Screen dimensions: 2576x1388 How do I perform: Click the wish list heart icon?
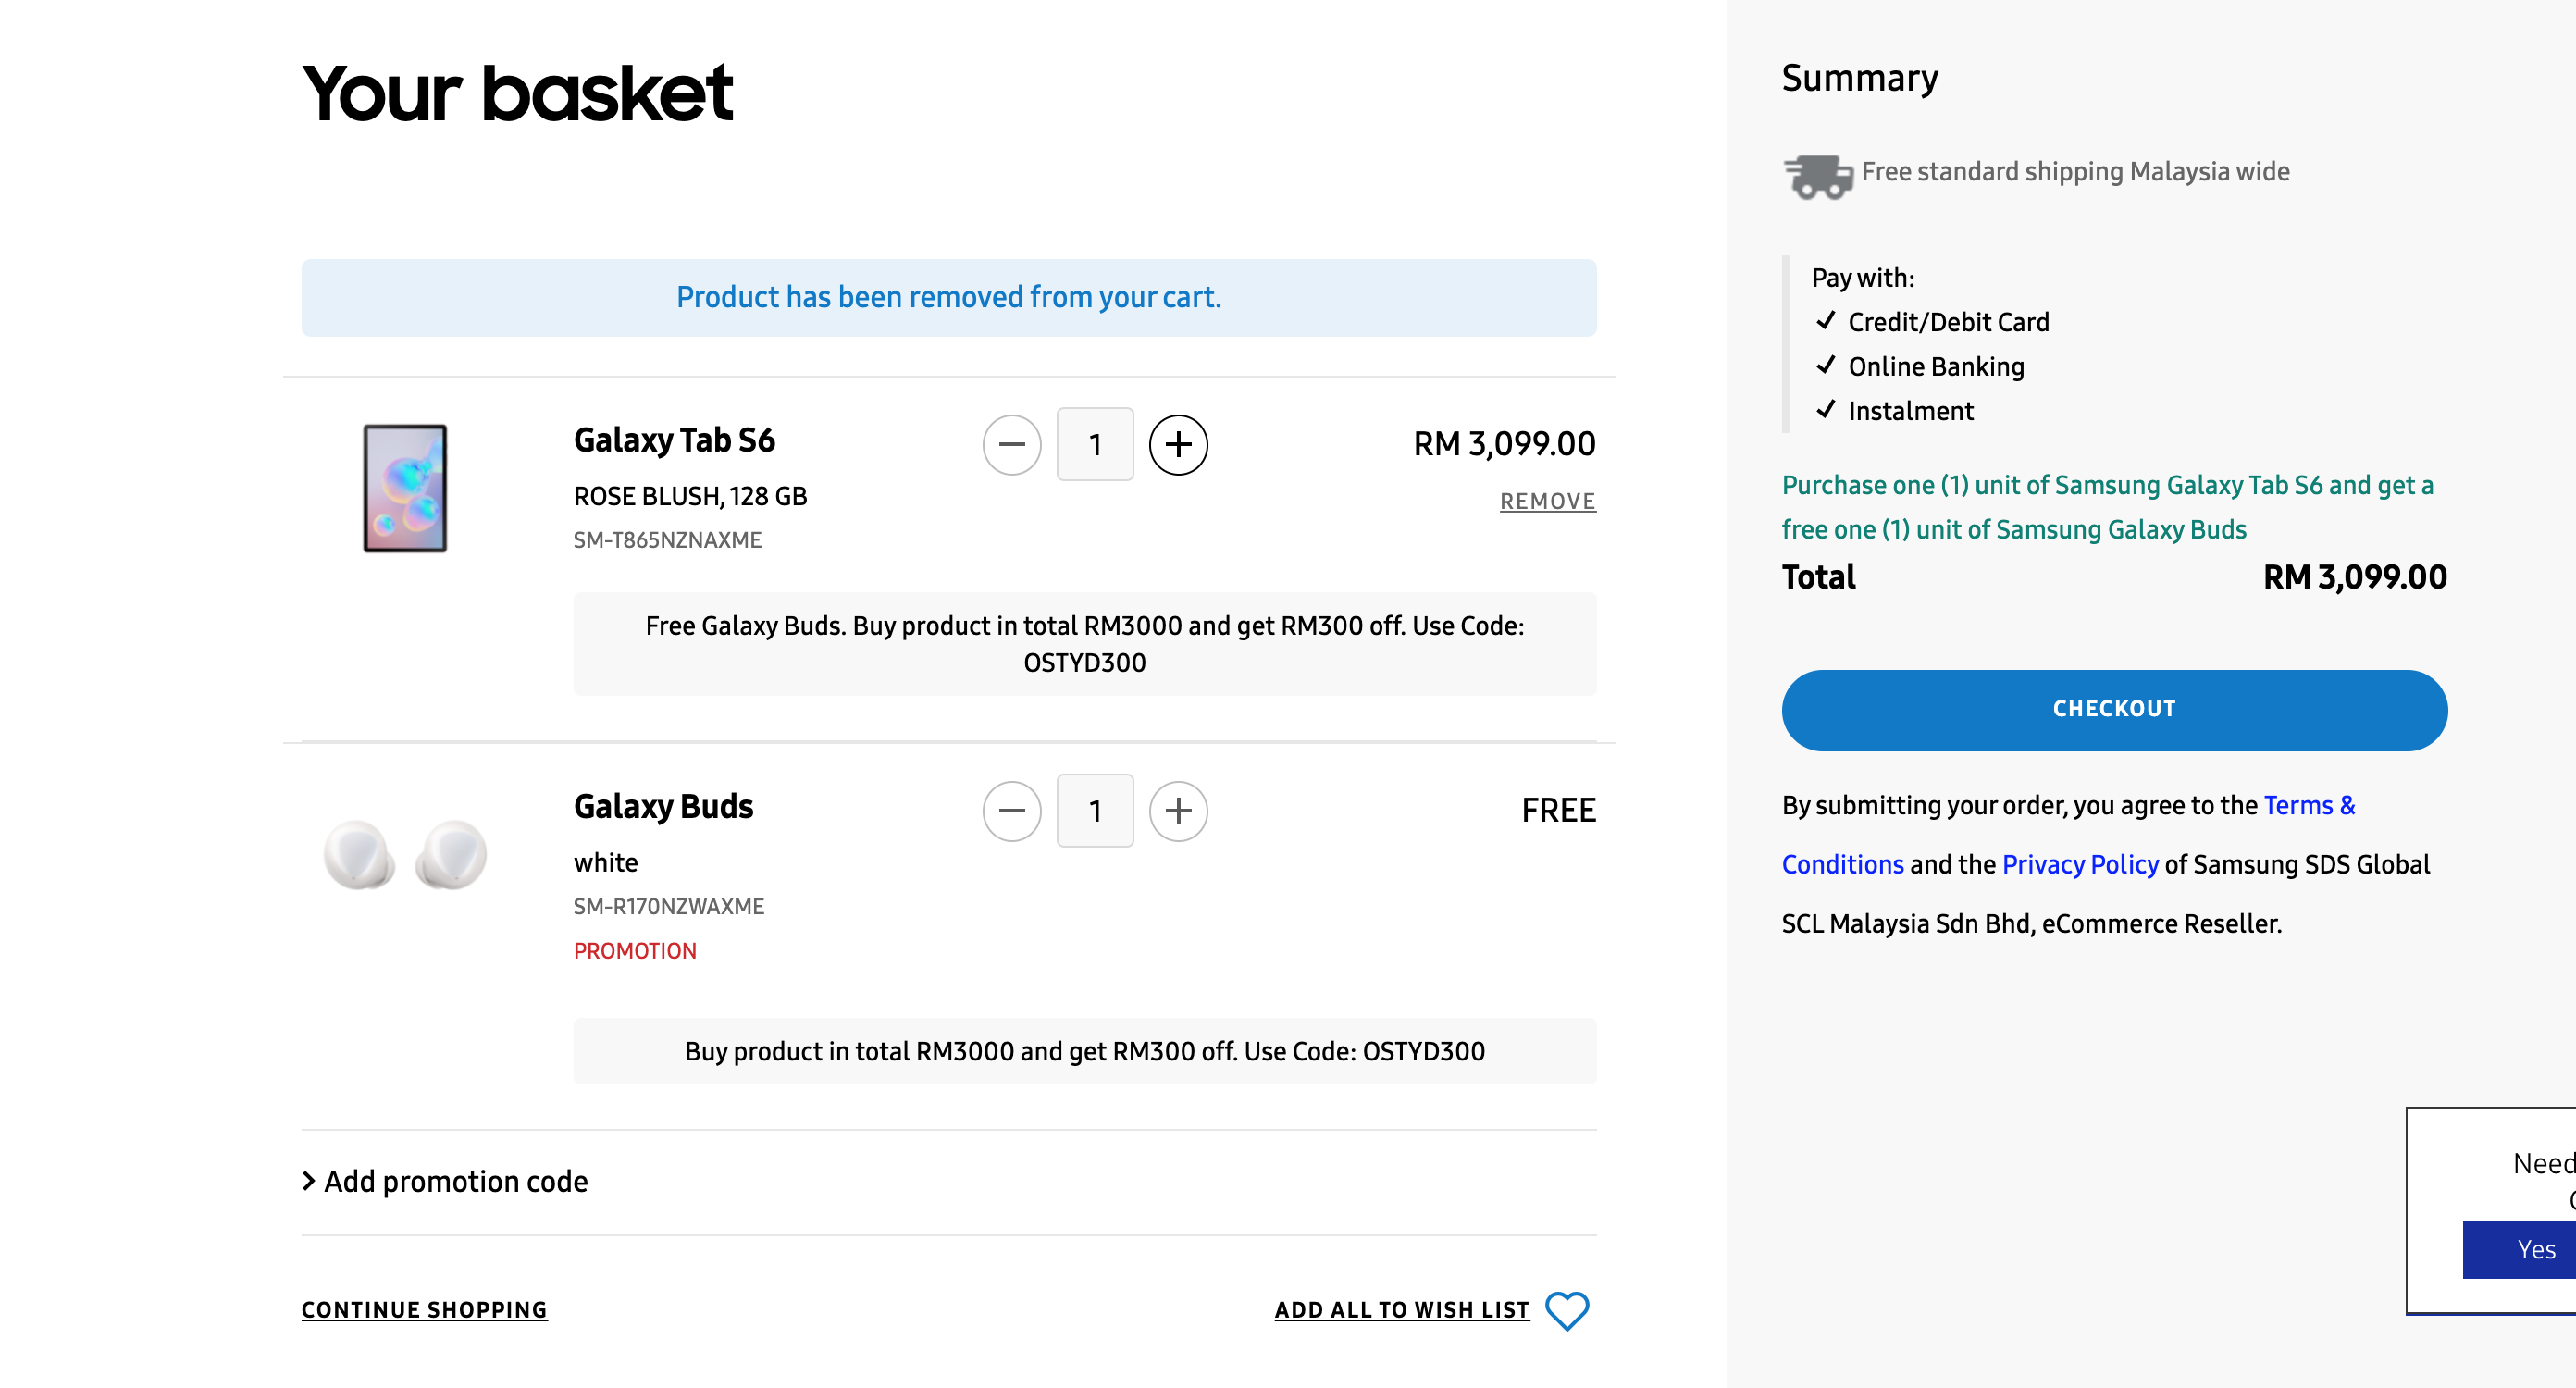click(1566, 1311)
